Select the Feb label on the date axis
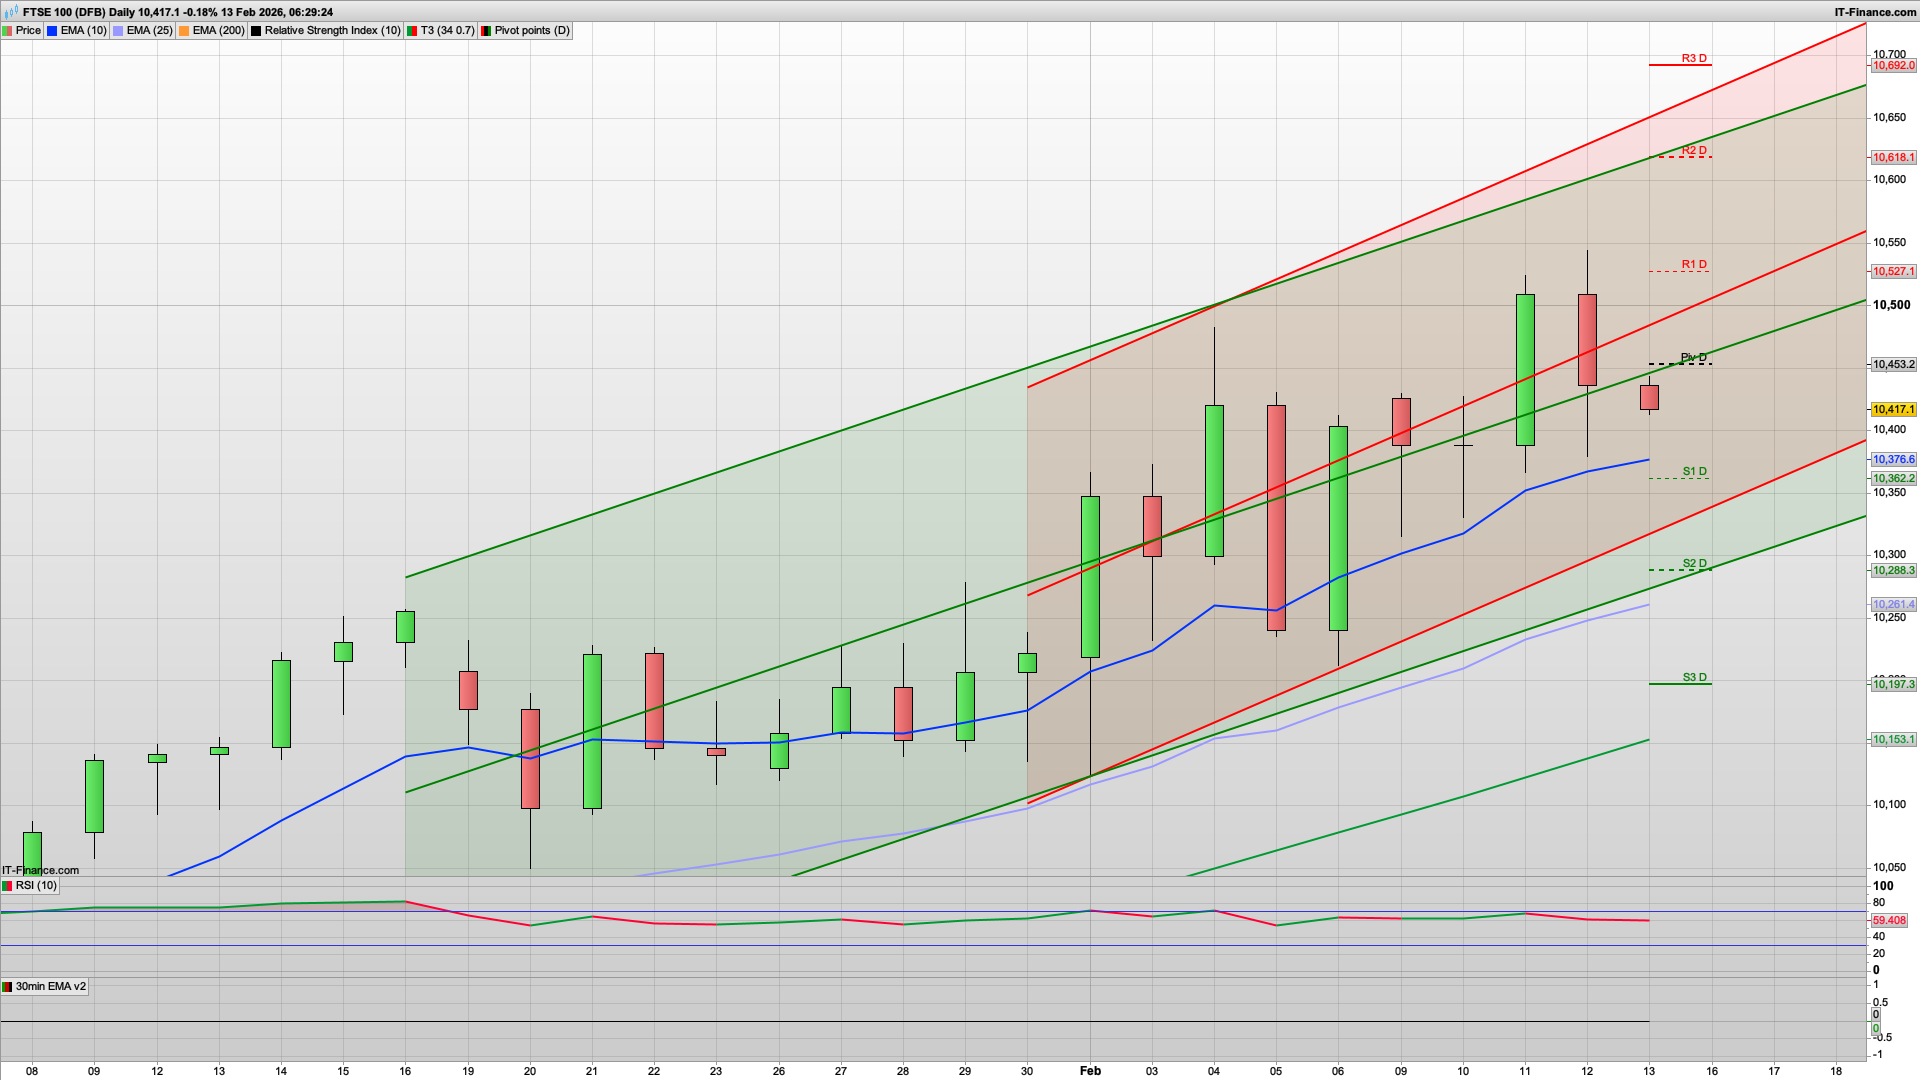The height and width of the screenshot is (1080, 1920). (x=1089, y=1070)
